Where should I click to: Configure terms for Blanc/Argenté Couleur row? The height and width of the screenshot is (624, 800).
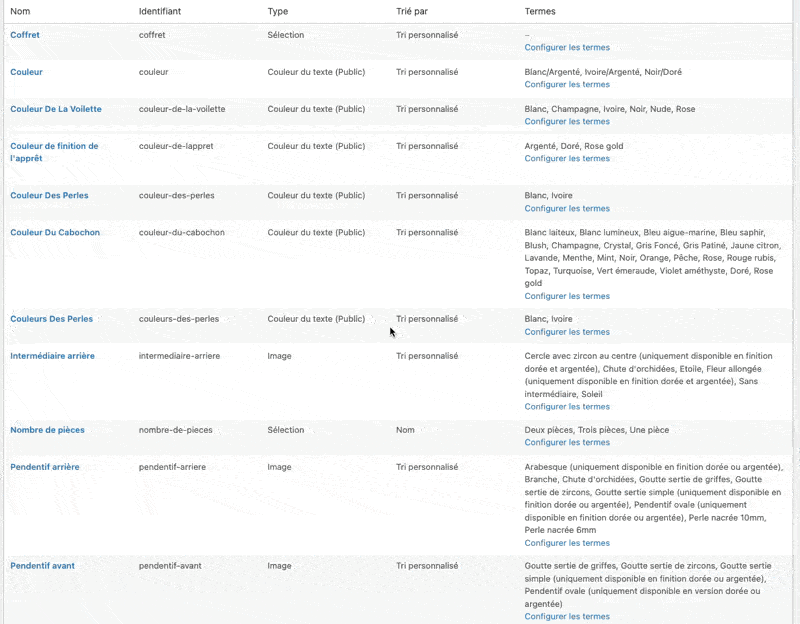pos(567,85)
